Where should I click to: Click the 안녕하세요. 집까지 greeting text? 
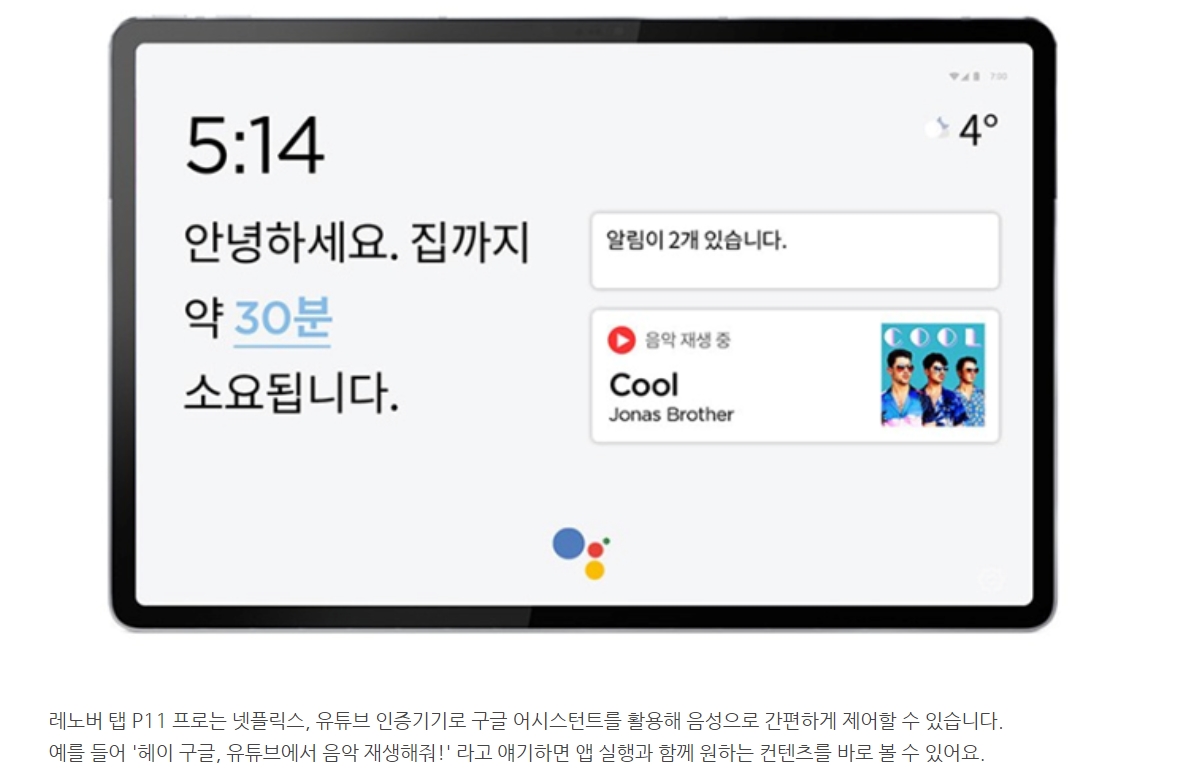pyautogui.click(x=357, y=244)
